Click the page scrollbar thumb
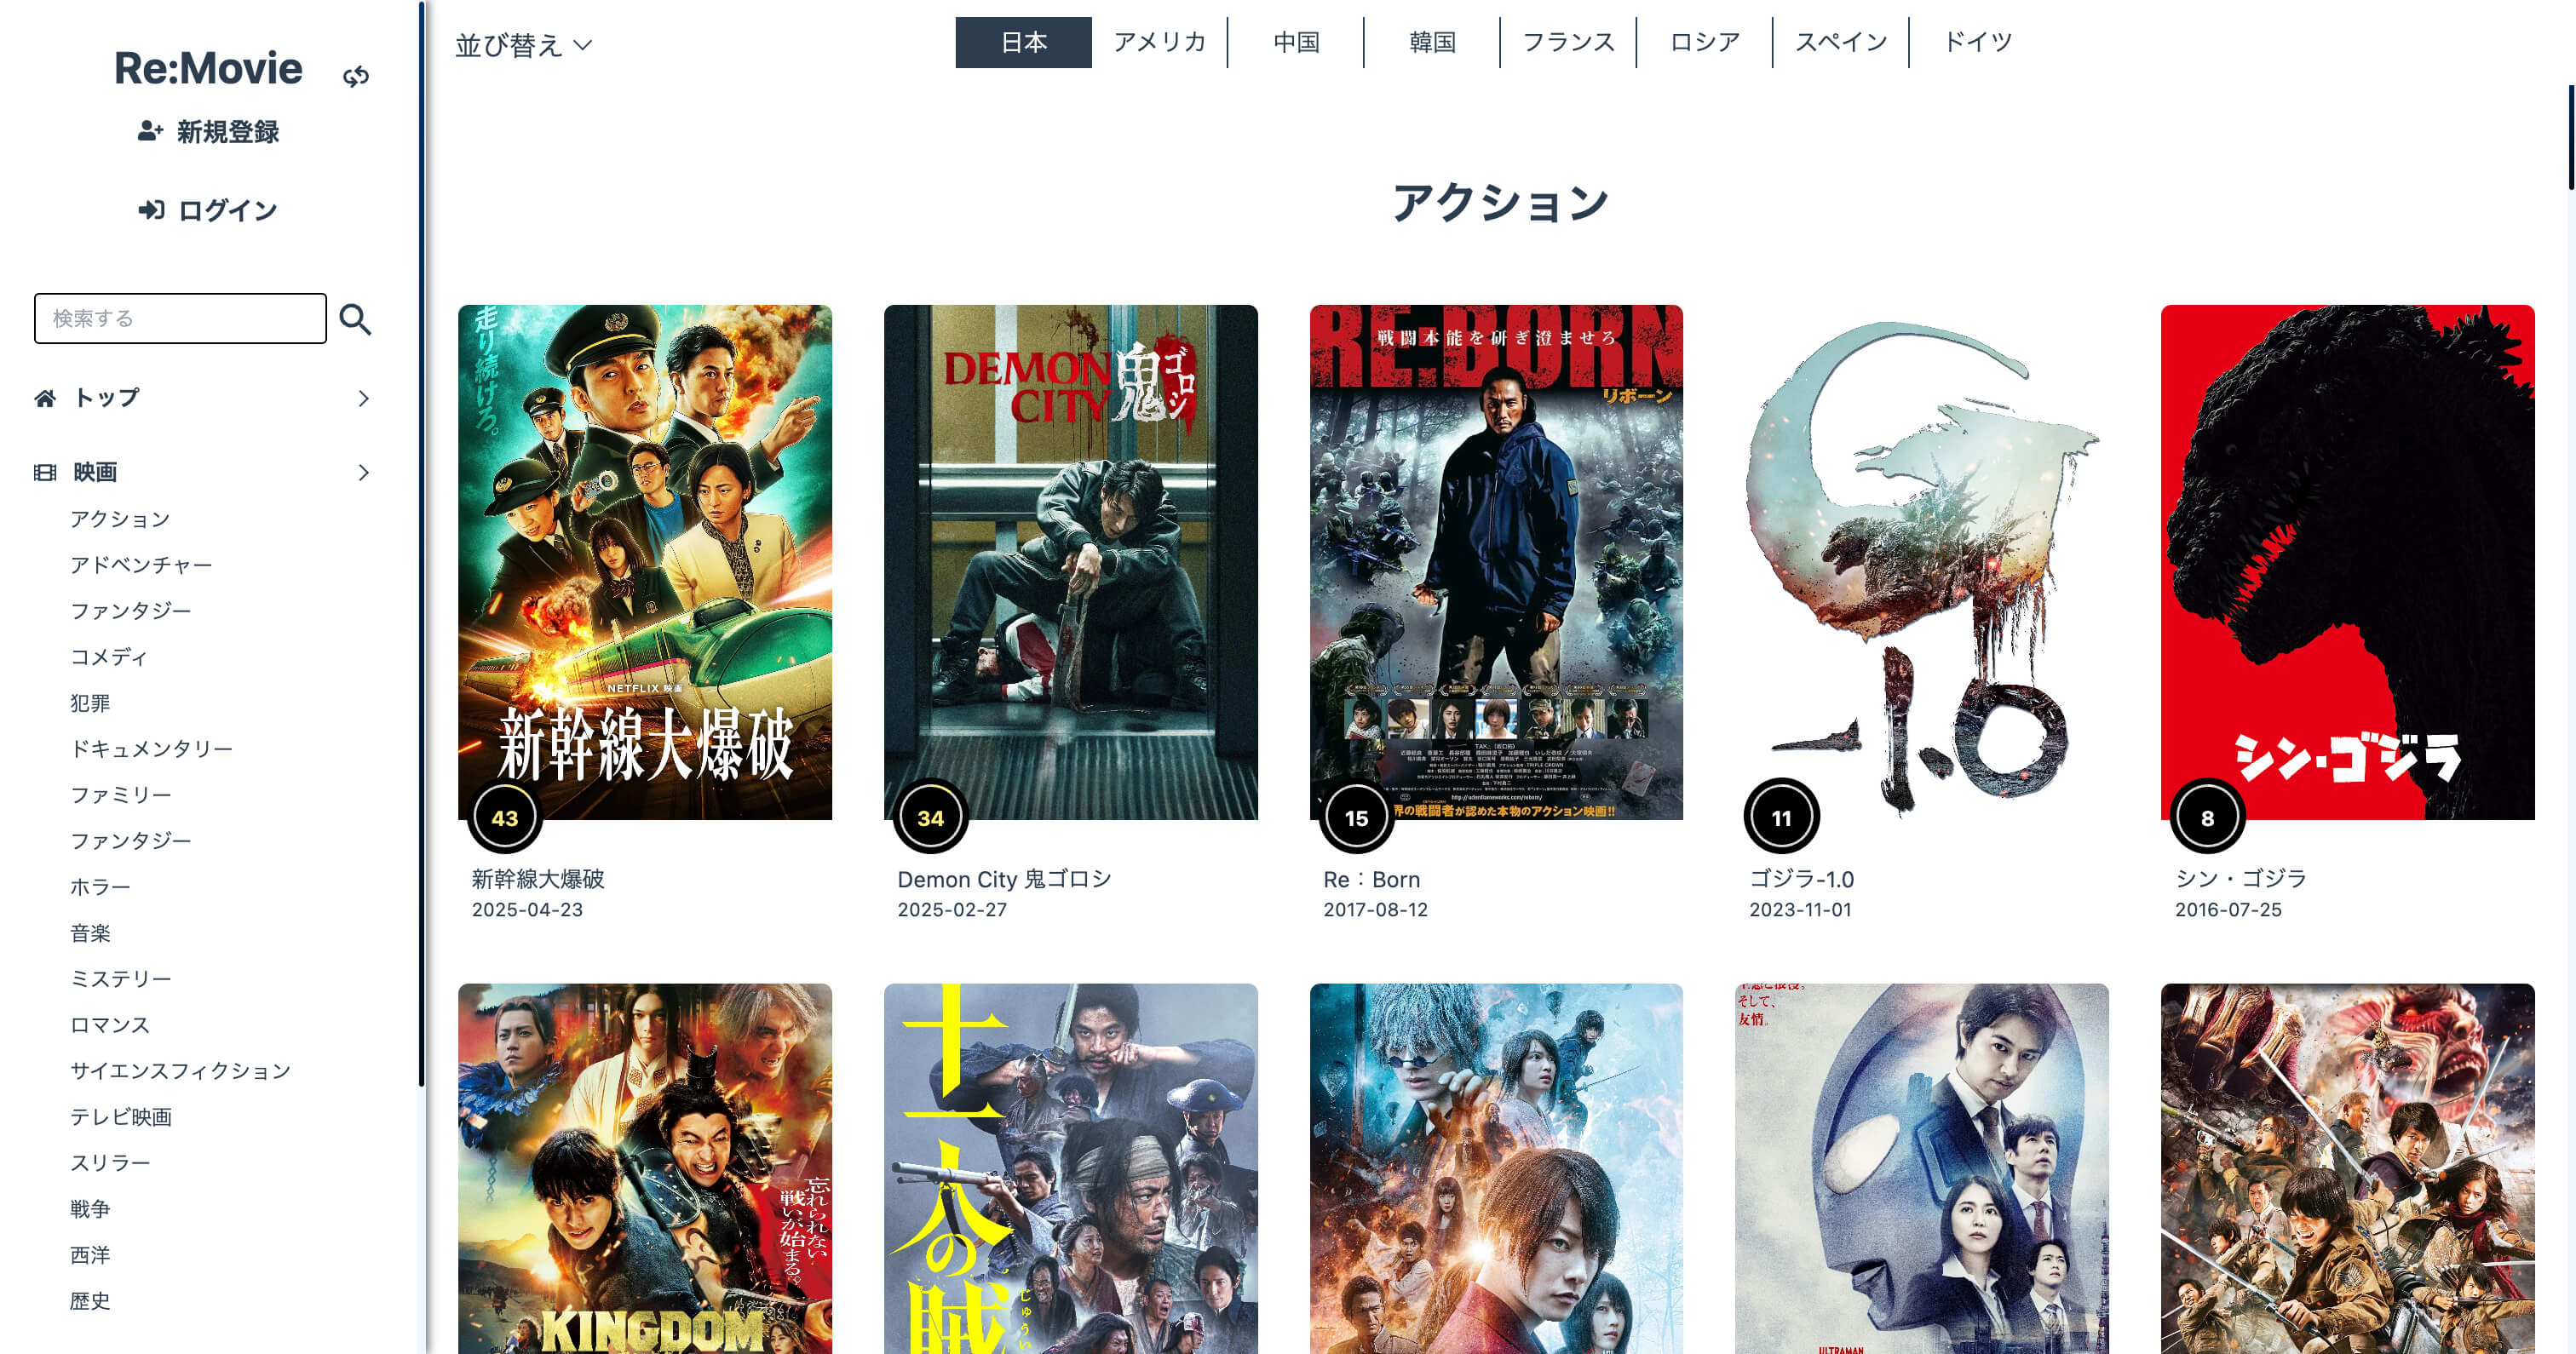 point(2571,137)
